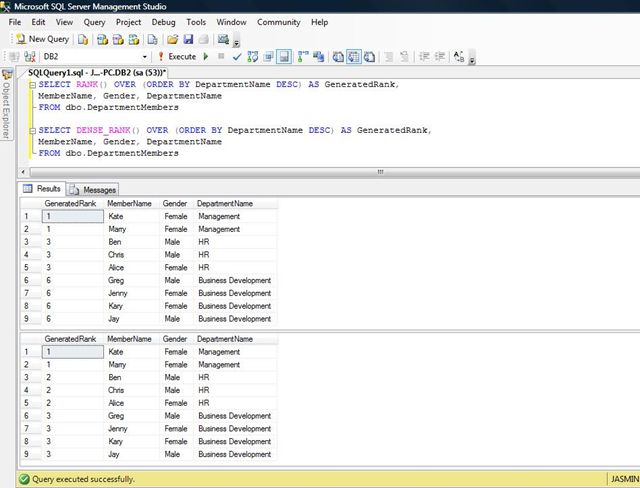Click the Open File folder icon
640x488 pixels.
click(172, 39)
